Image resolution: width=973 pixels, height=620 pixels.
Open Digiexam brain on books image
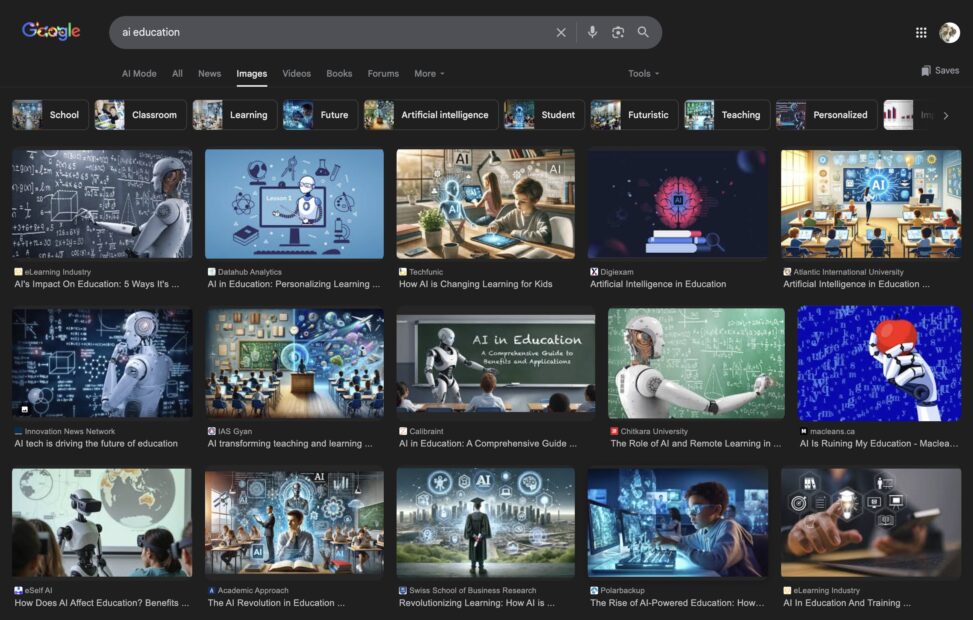678,204
